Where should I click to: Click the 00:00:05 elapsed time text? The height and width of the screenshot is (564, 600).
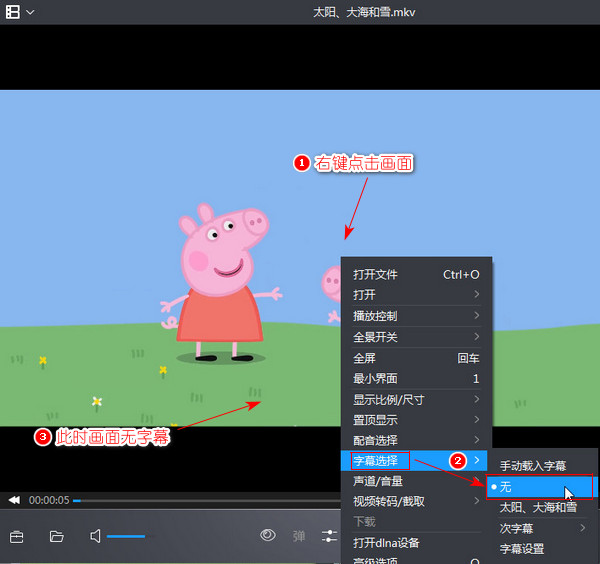click(x=49, y=500)
